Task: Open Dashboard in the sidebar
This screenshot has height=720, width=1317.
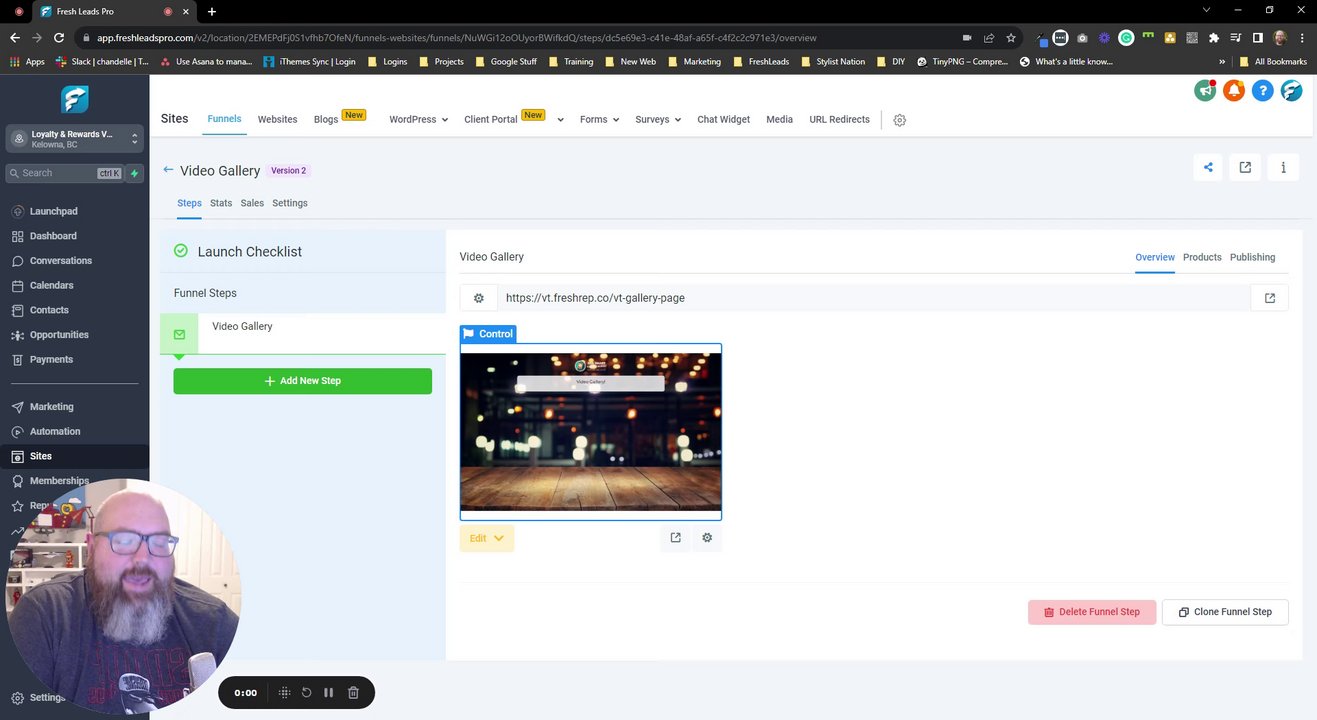Action: pyautogui.click(x=53, y=236)
